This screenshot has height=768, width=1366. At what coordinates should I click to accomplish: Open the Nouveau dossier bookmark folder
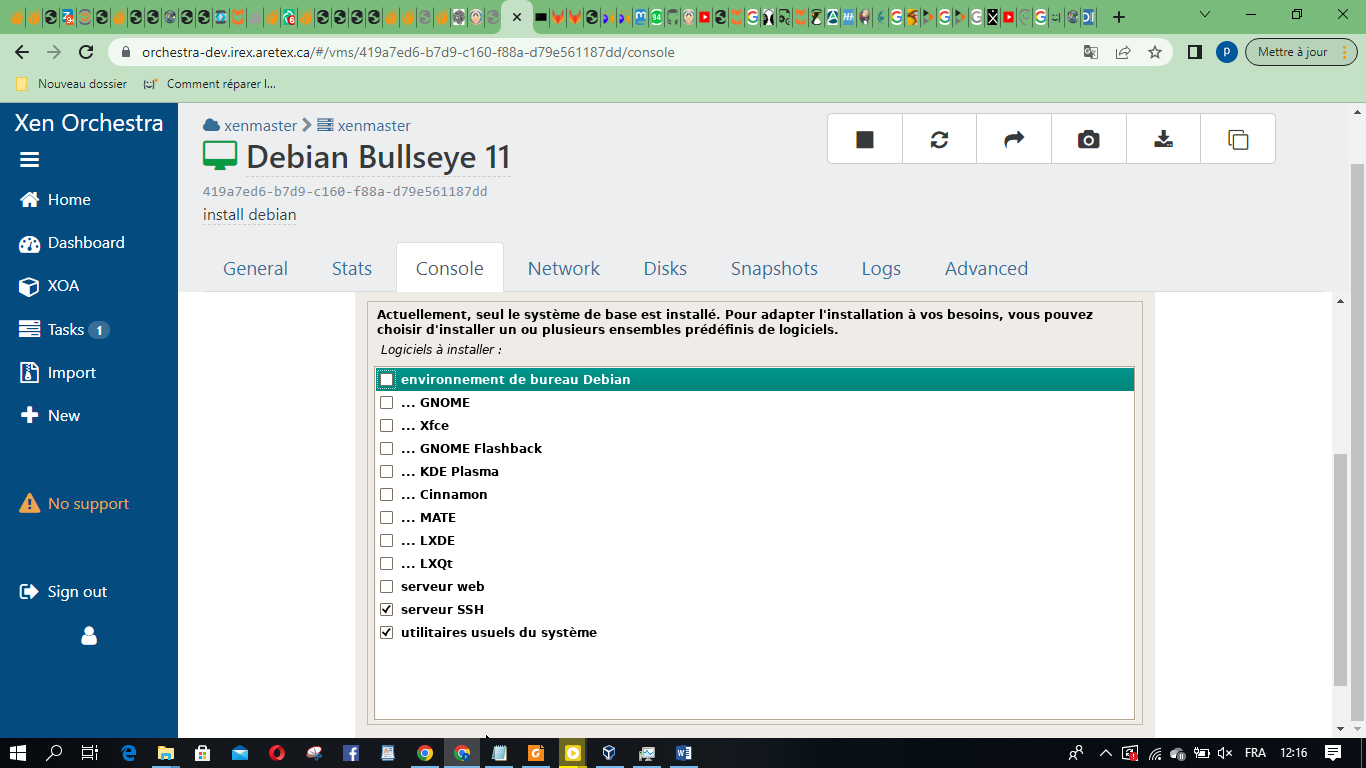72,84
